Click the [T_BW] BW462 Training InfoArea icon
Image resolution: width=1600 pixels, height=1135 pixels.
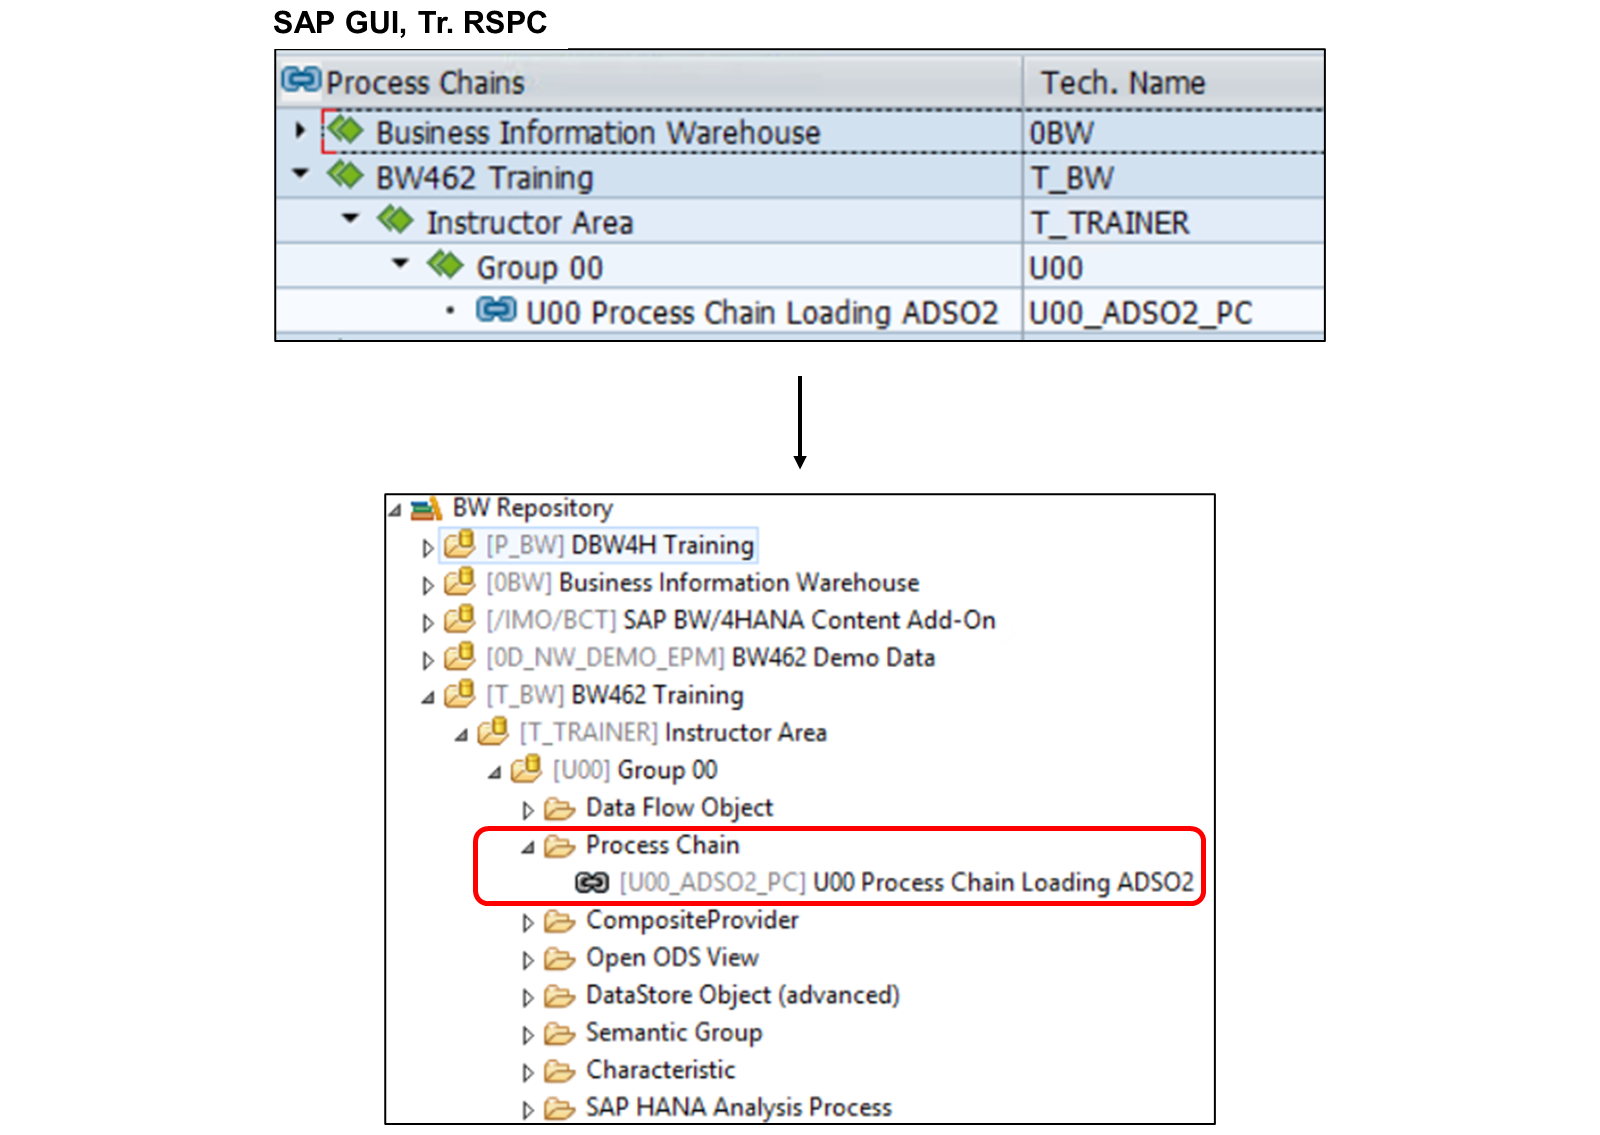click(x=460, y=694)
